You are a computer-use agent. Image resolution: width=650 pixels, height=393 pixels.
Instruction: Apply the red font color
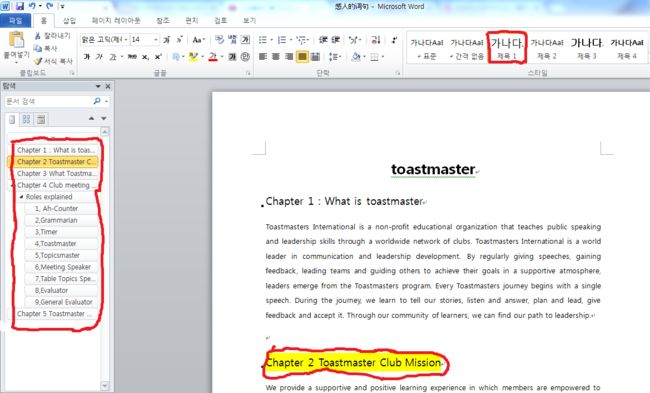click(213, 57)
